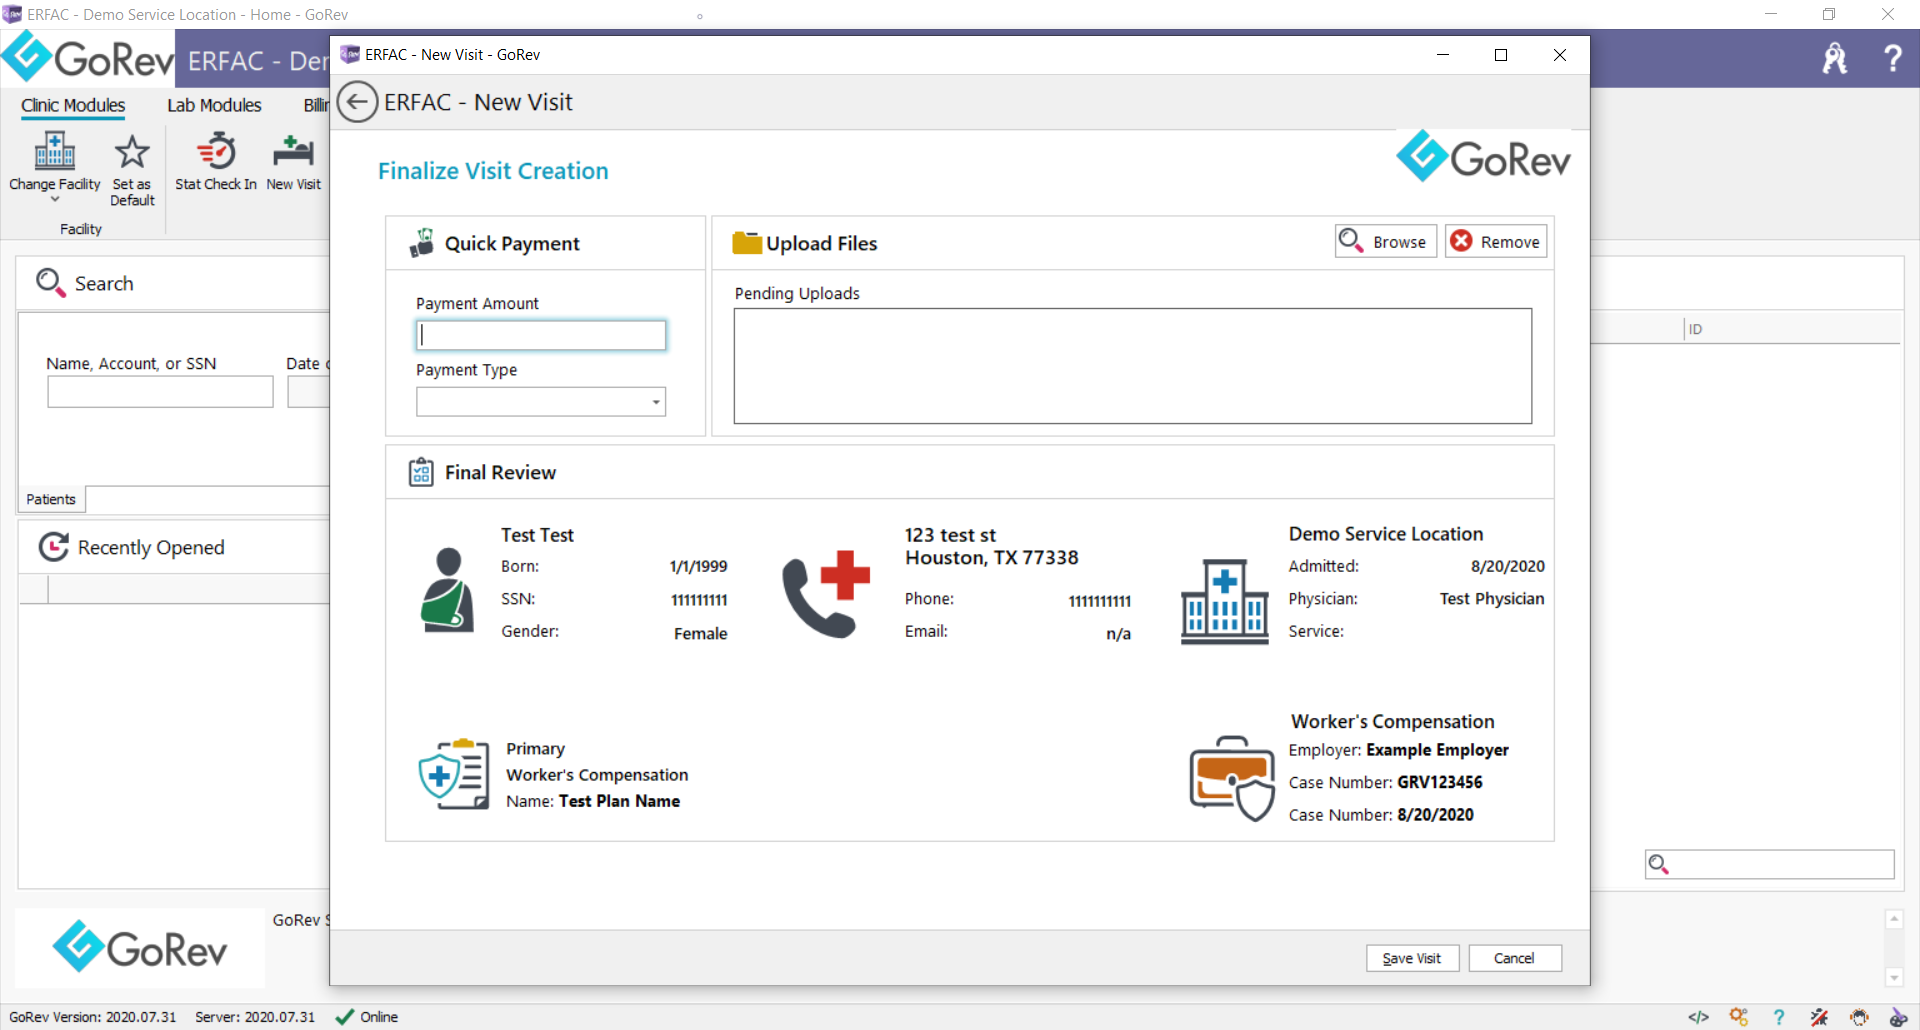Screen dimensions: 1920x1030
Task: Click the Browse button
Action: point(1386,241)
